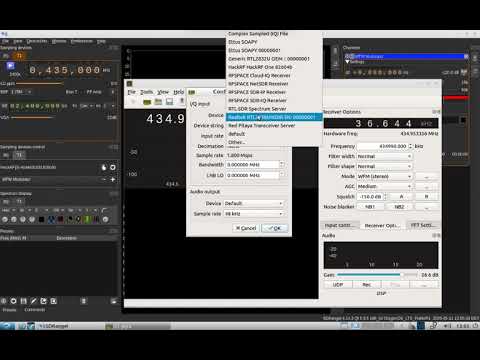Open the AGC dropdown set to Medium
Image resolution: width=480 pixels, height=360 pixels.
coord(384,186)
